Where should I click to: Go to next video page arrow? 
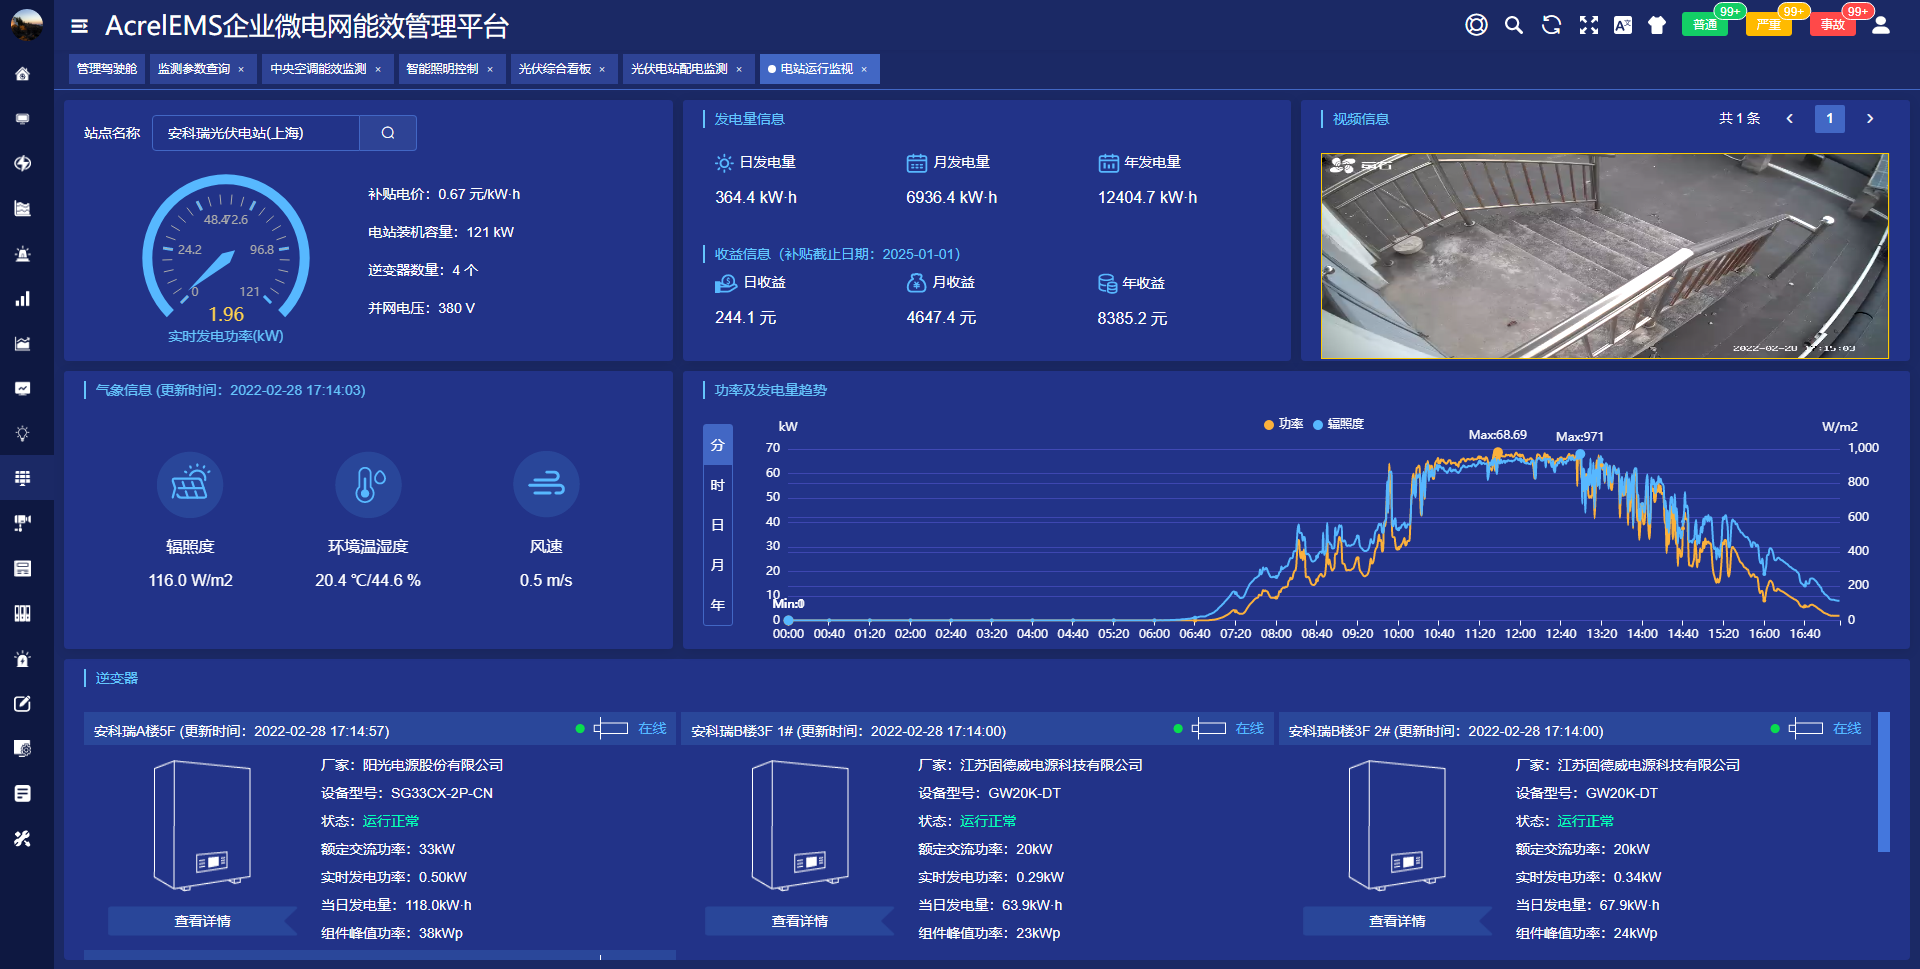pos(1869,119)
